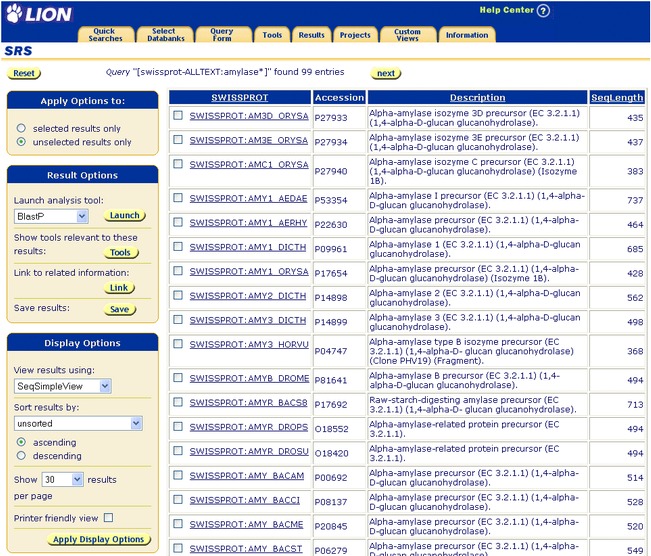This screenshot has width=651, height=556.
Task: Open the results per page dropdown
Action: tap(63, 480)
